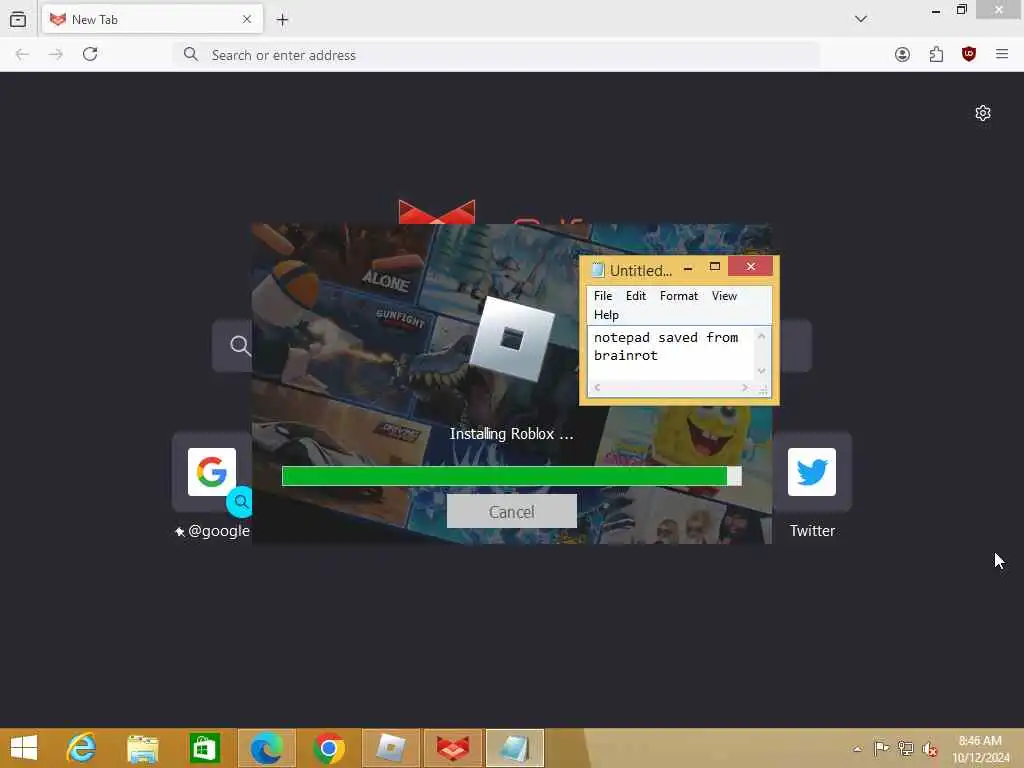Open Windows Store from taskbar

204,748
